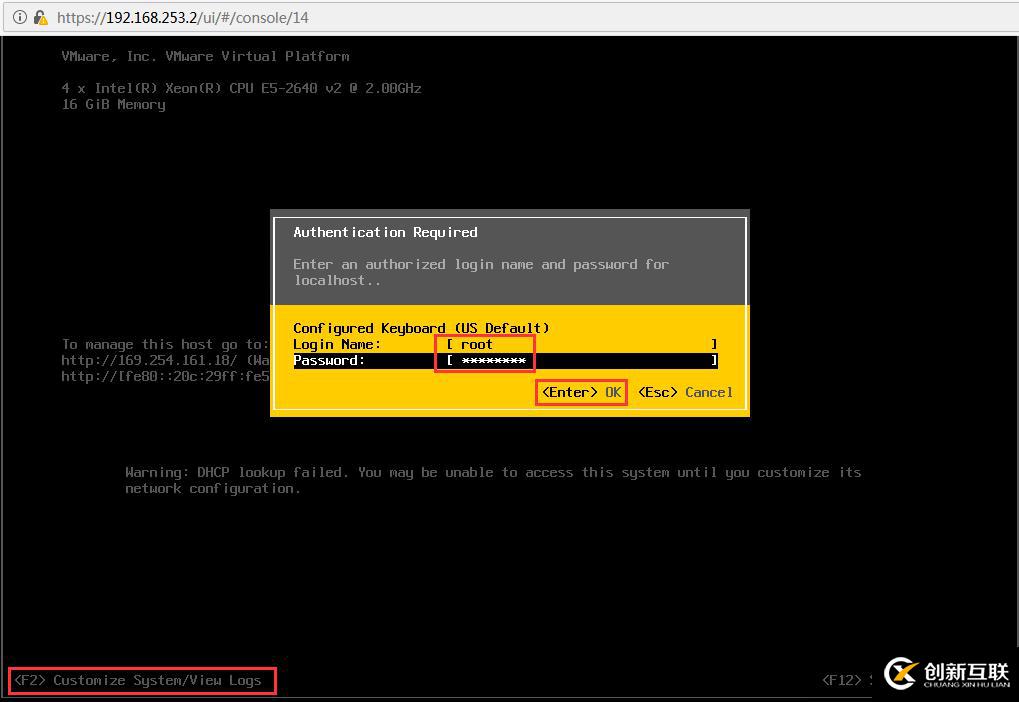1019x702 pixels.
Task: Open <F2> Customize System/View Logs
Action: click(x=138, y=680)
